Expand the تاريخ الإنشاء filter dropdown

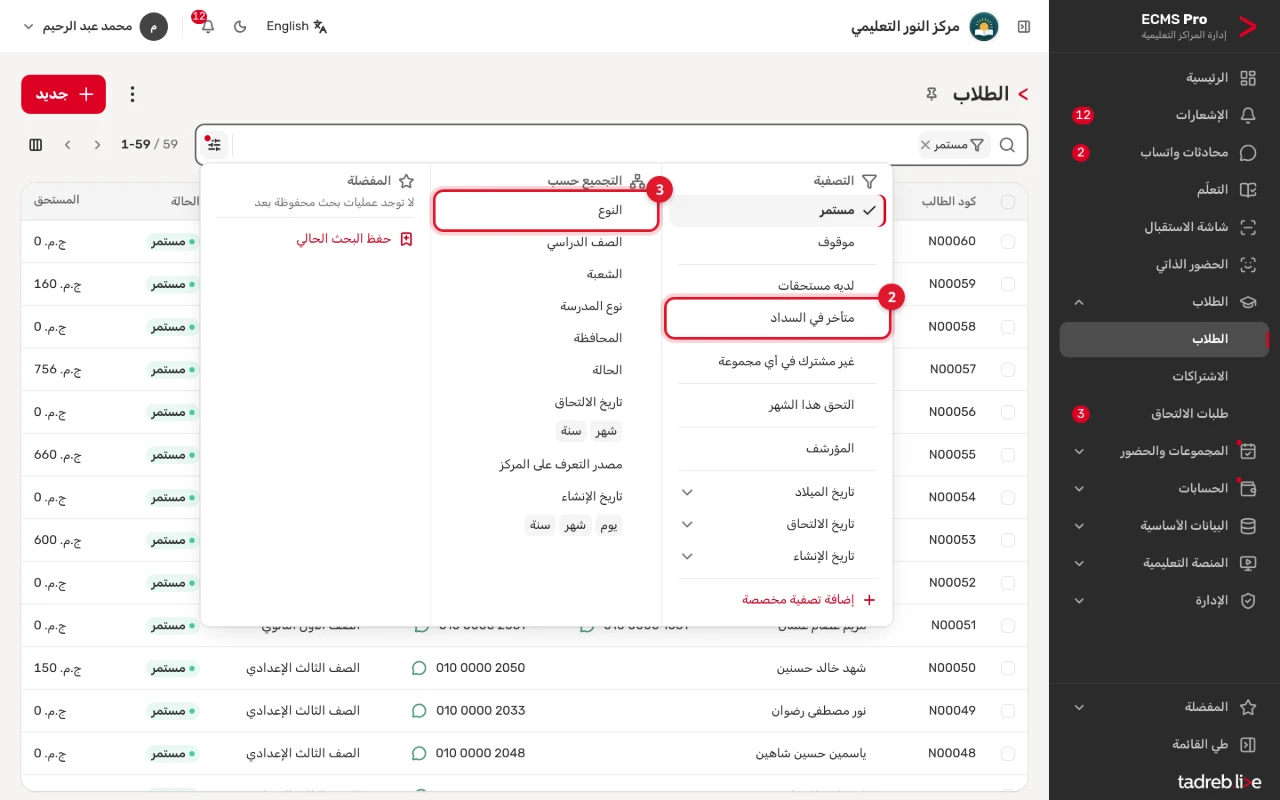coord(687,556)
